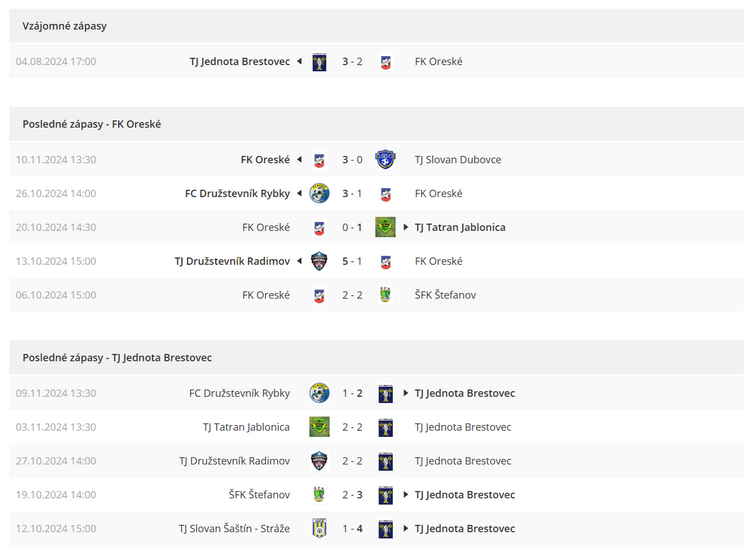Open the 5 - 1 score of Radimov match

(352, 261)
